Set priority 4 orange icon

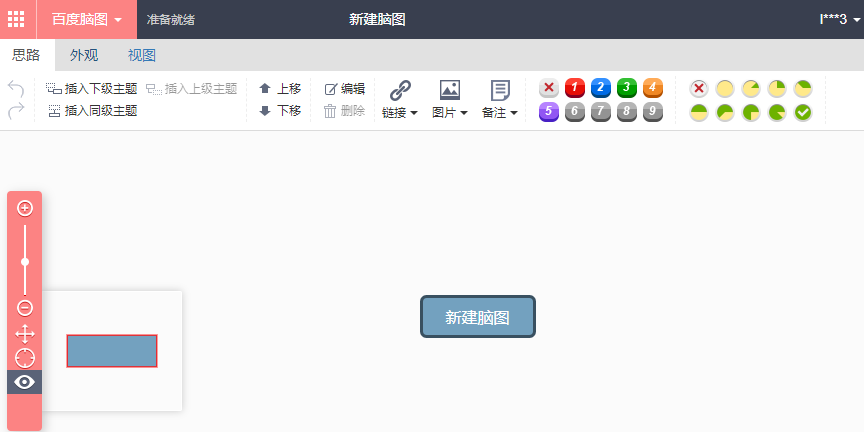[652, 88]
